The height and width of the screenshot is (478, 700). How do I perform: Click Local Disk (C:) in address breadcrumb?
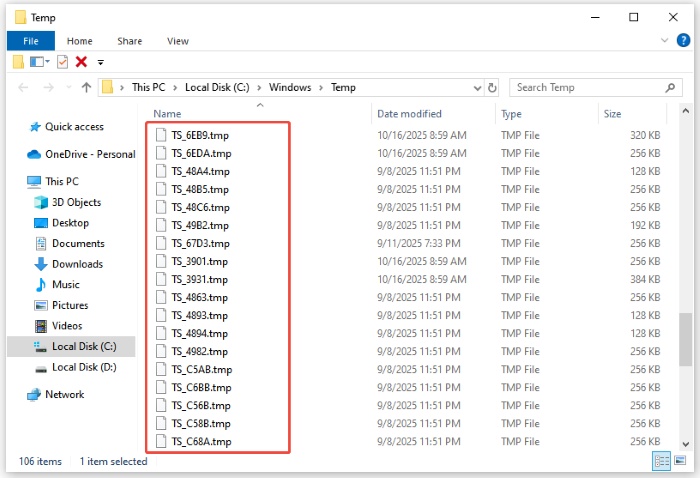pos(217,87)
